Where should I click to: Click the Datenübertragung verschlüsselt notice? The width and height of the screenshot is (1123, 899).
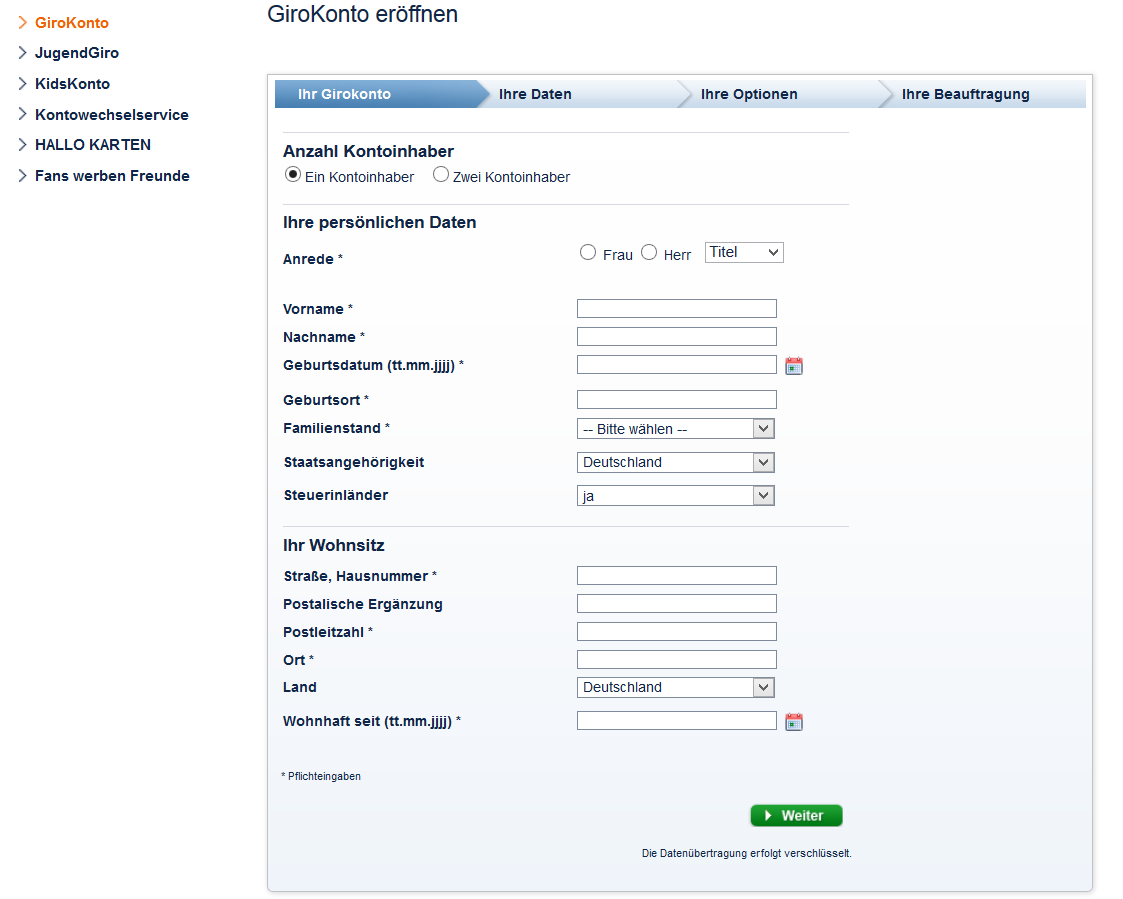(x=746, y=853)
